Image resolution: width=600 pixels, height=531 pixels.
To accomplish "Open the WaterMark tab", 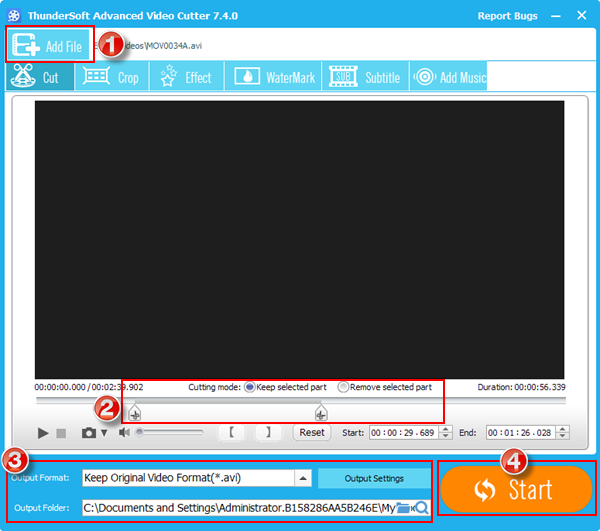I will [275, 77].
